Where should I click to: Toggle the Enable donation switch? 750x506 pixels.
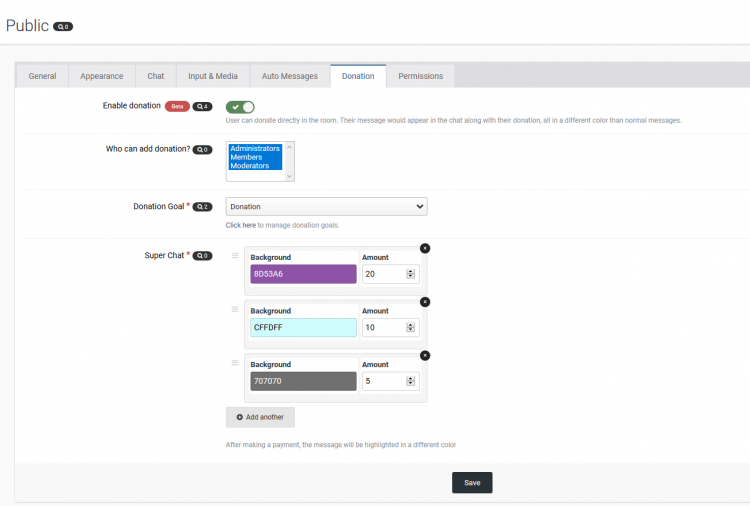click(x=240, y=107)
